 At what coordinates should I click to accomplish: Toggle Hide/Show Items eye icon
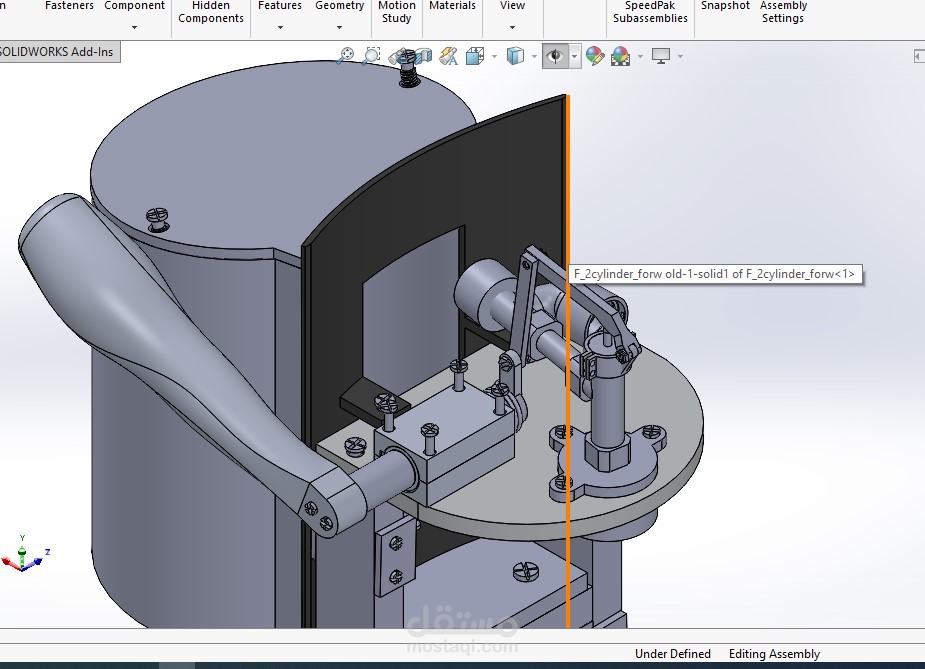click(x=555, y=56)
